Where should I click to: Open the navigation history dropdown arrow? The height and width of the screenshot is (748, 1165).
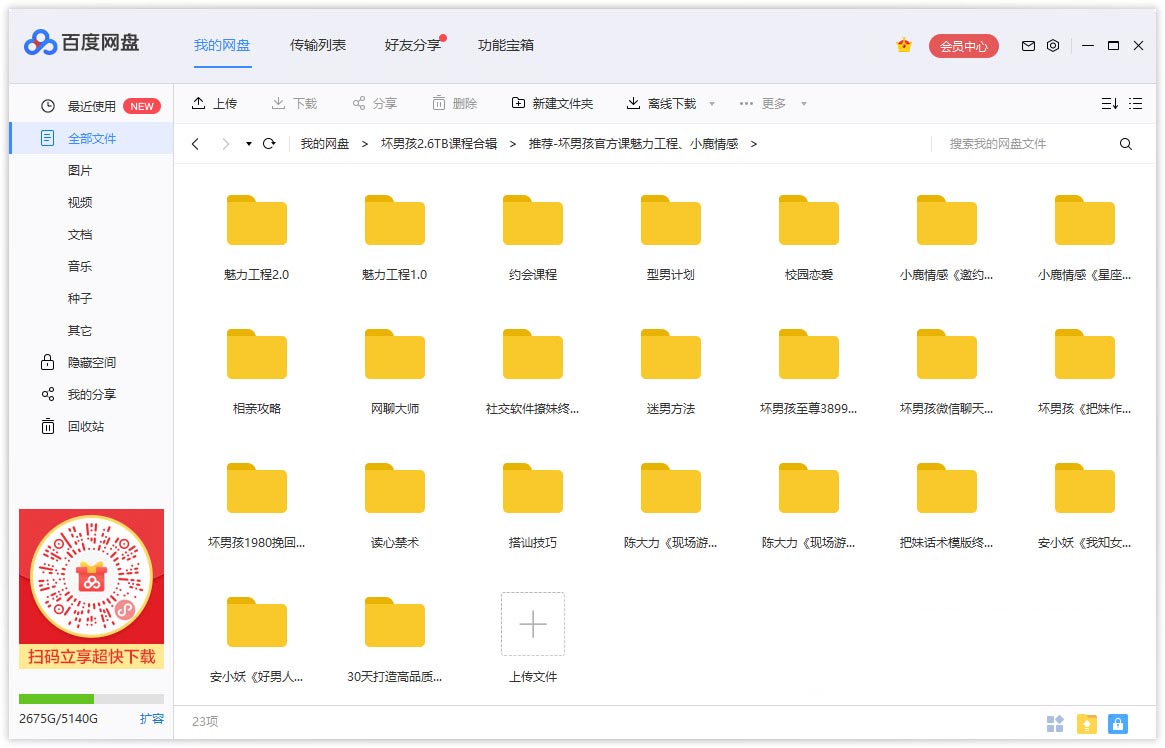(x=249, y=144)
